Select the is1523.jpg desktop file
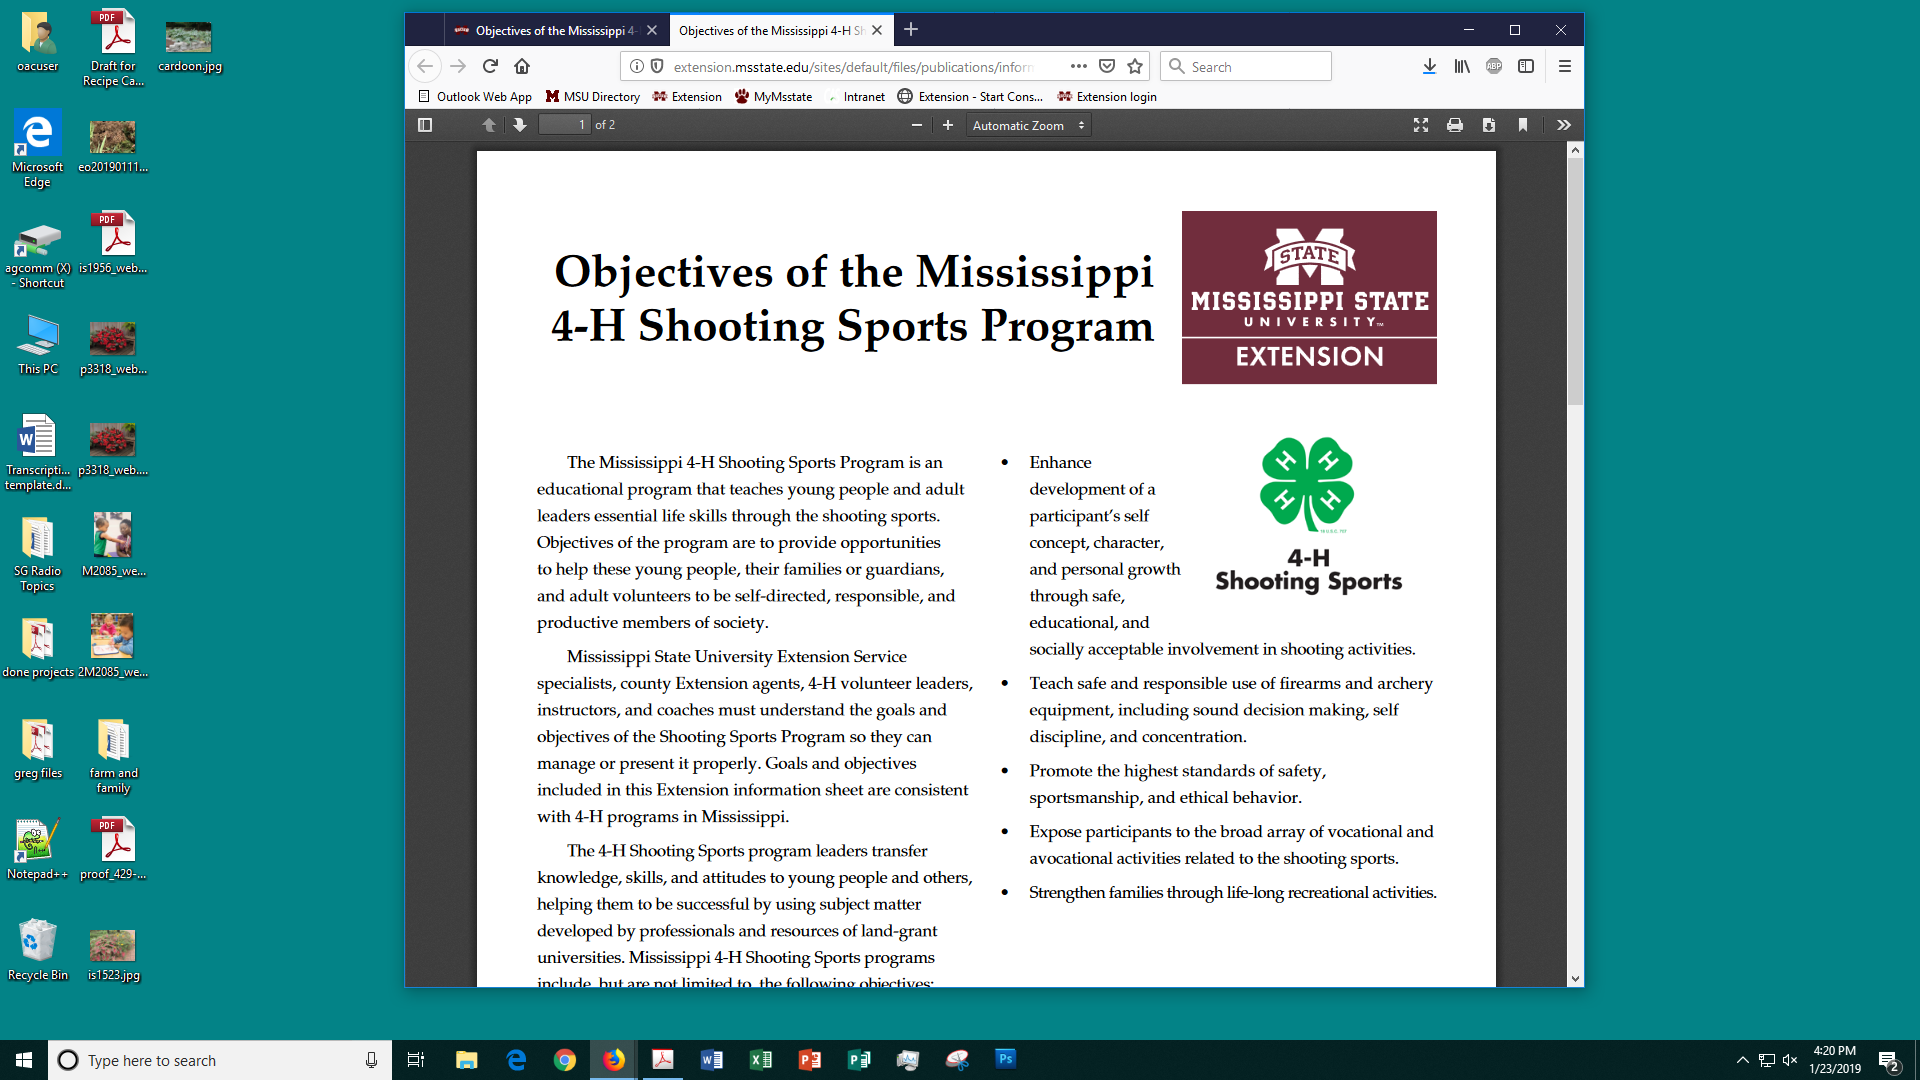This screenshot has height=1080, width=1920. click(x=113, y=954)
